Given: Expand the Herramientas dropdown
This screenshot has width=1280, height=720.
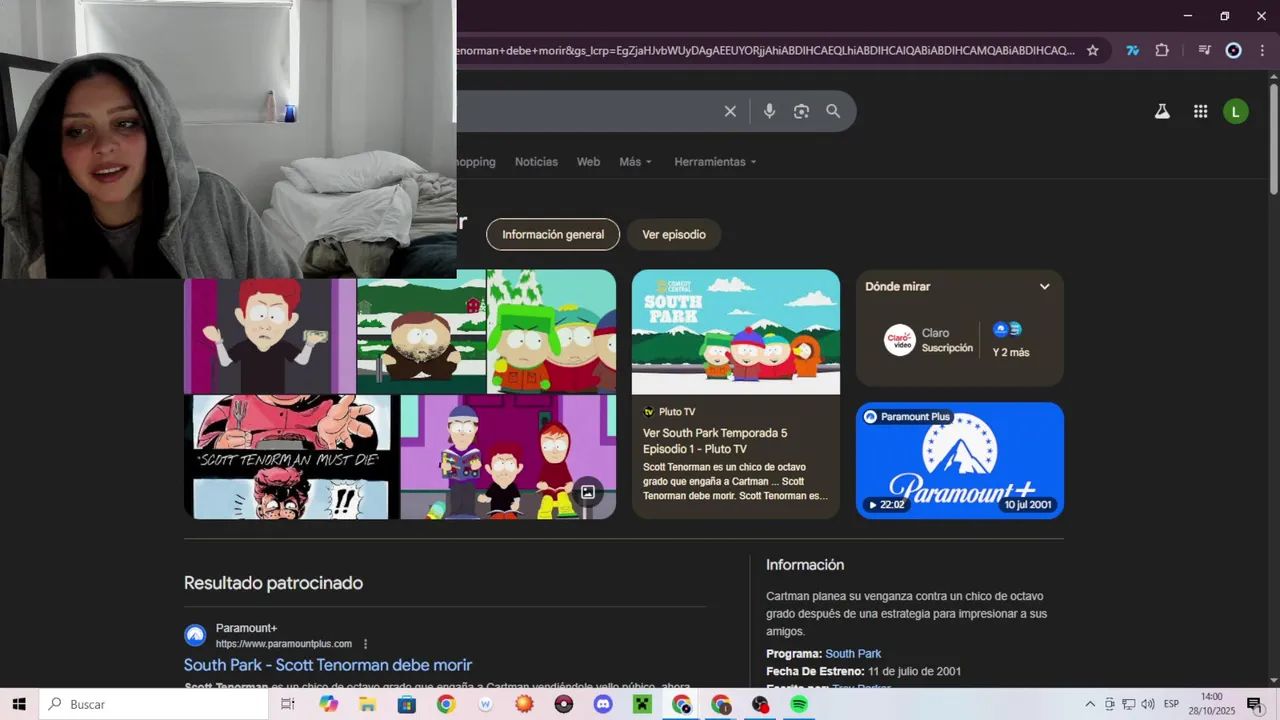Looking at the screenshot, I should tap(715, 162).
